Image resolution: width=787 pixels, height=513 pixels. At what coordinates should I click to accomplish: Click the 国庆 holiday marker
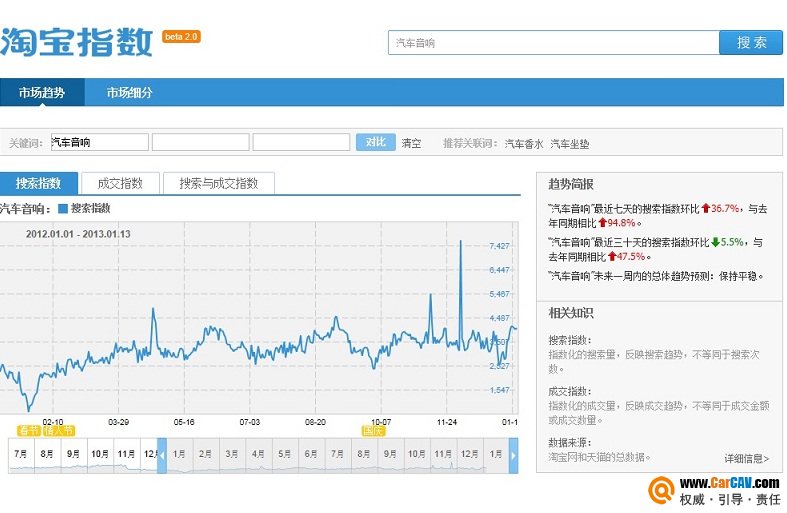pos(373,431)
